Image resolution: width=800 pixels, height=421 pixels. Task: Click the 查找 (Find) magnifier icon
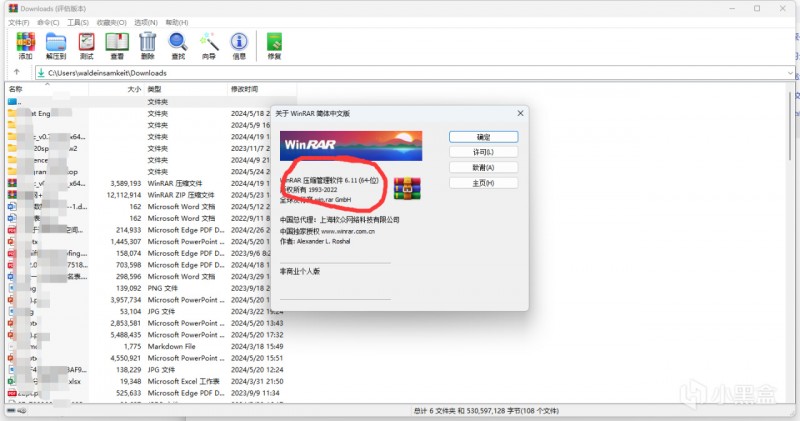[x=178, y=46]
